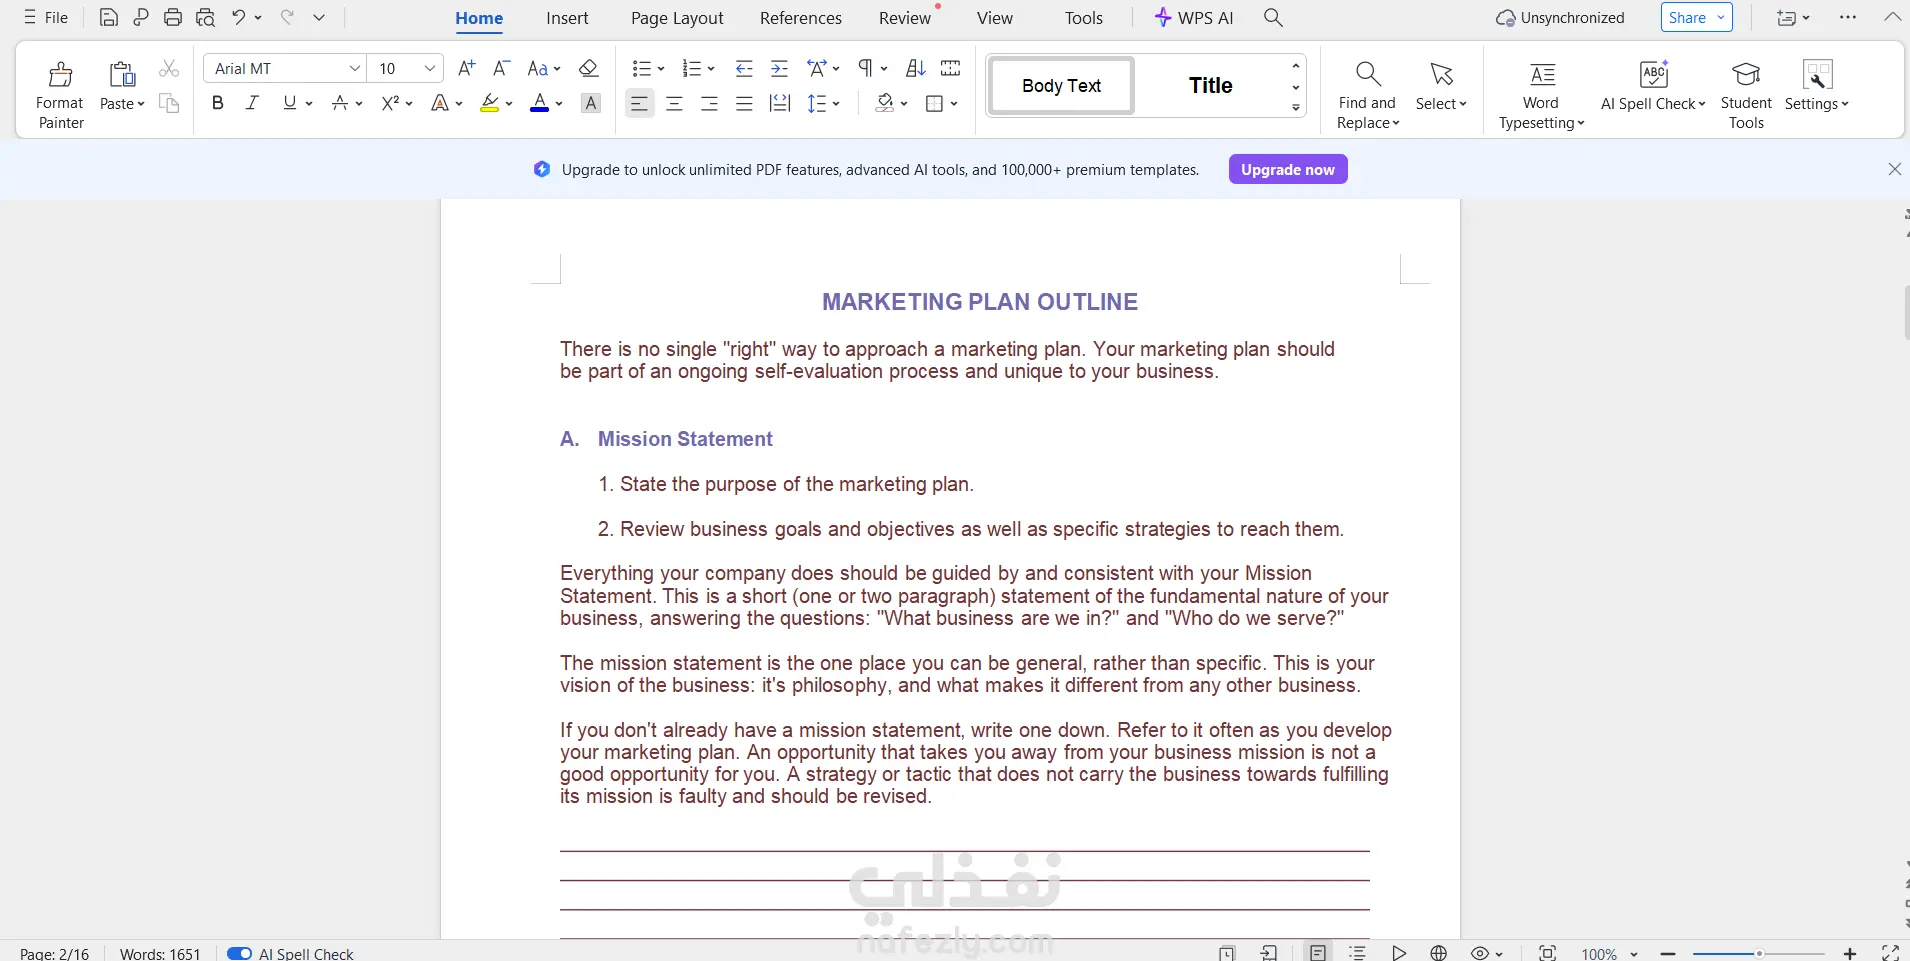Click the zoom slider handle
This screenshot has width=1910, height=961.
[1759, 954]
